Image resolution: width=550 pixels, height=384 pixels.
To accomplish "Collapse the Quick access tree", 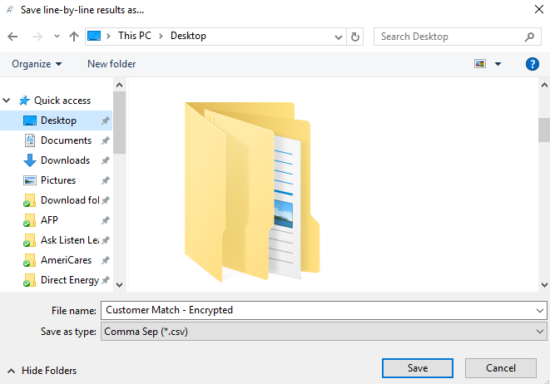I will [7, 101].
